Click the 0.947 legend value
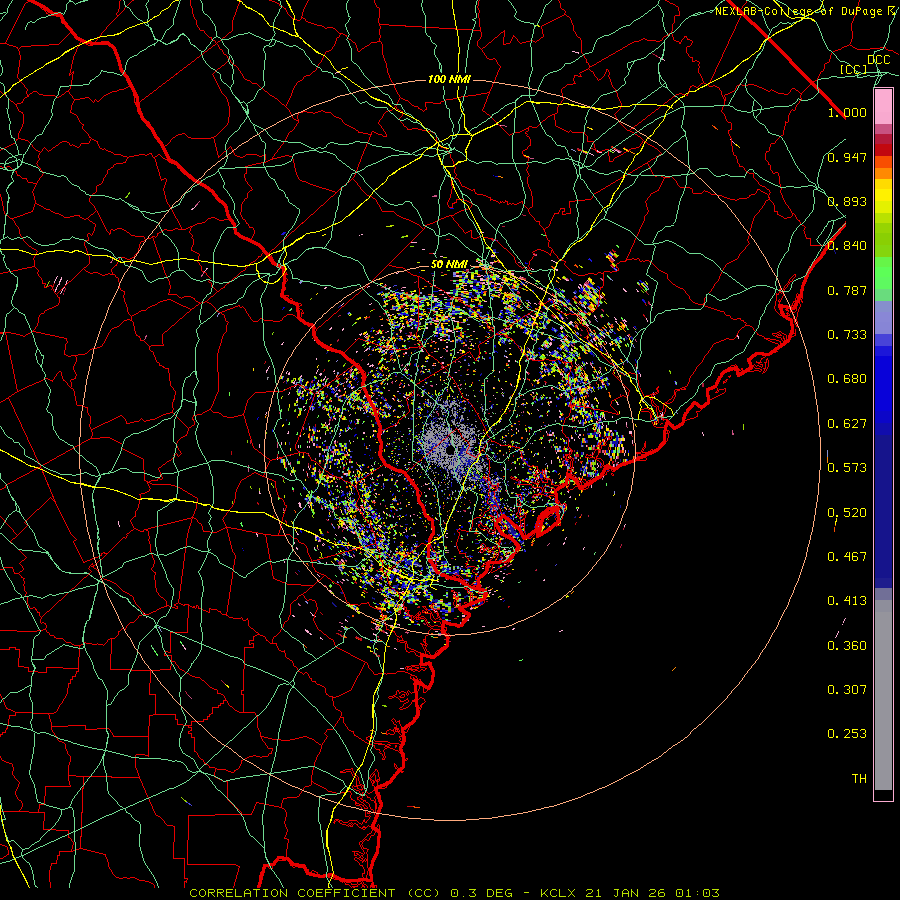 coord(847,157)
